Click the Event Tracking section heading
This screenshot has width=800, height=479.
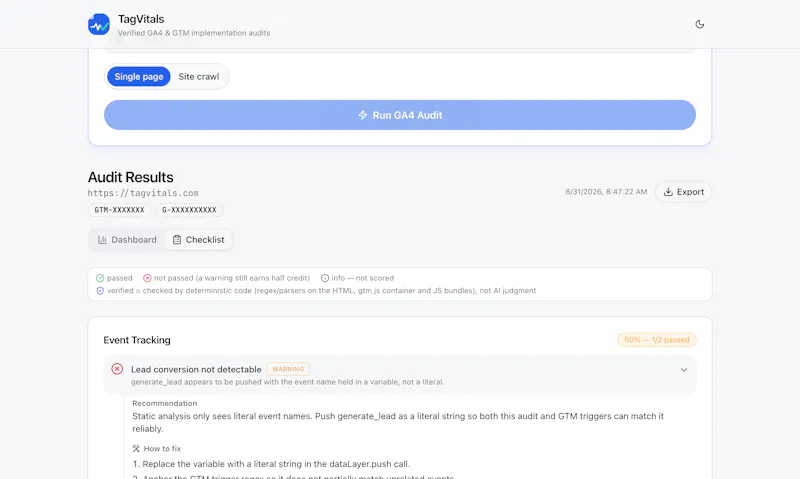pos(137,340)
